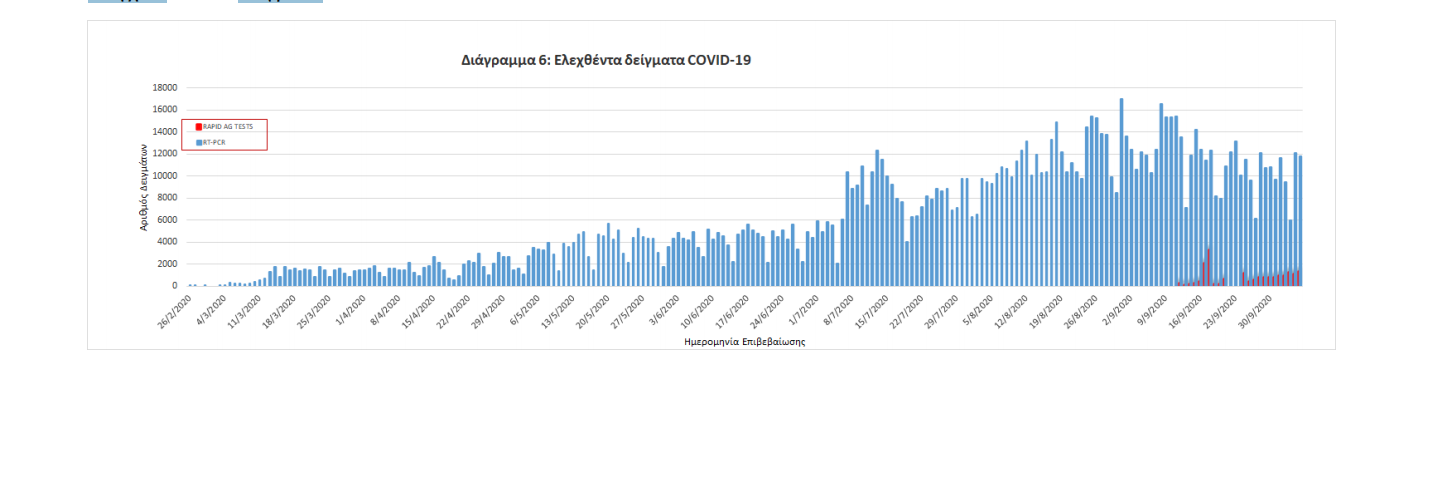Select the 1/4/2020 x-axis date label
The width and height of the screenshot is (1430, 478).
[353, 306]
